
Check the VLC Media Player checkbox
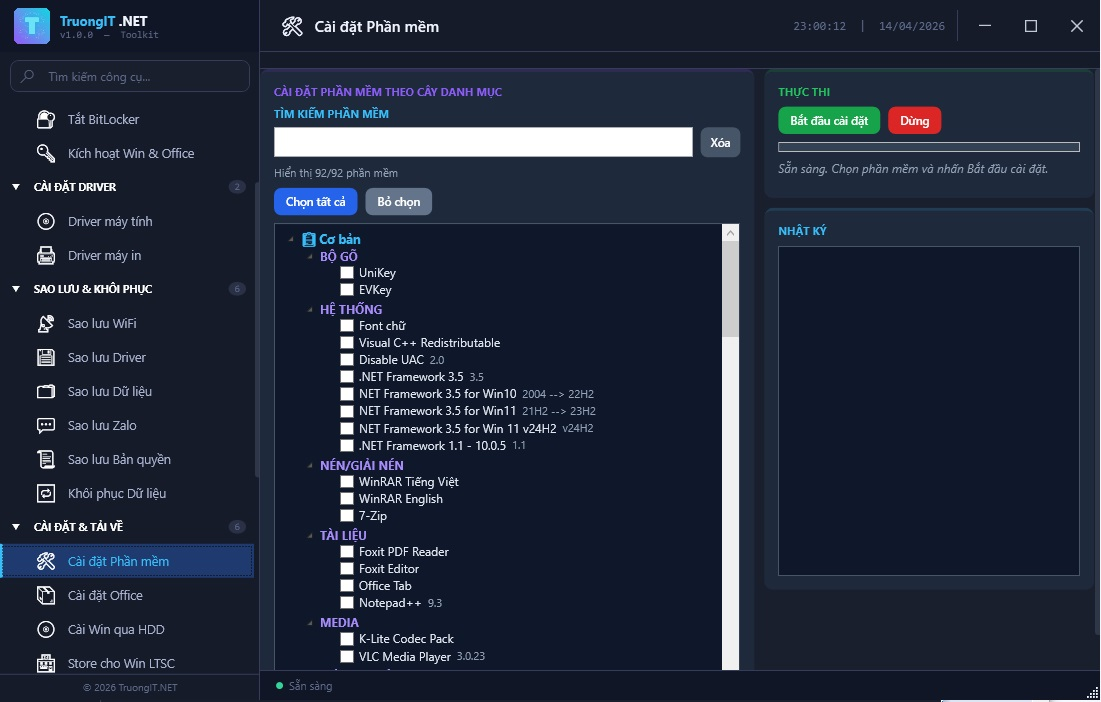[347, 657]
